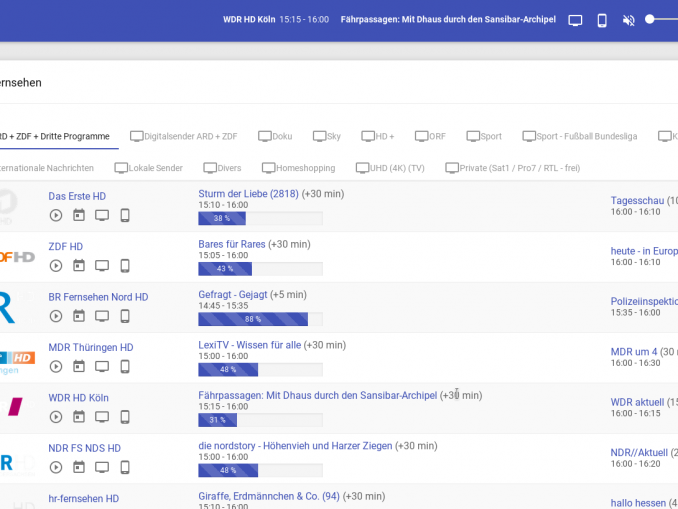Play MDR Thüringen HD stream
The image size is (678, 509).
56,367
